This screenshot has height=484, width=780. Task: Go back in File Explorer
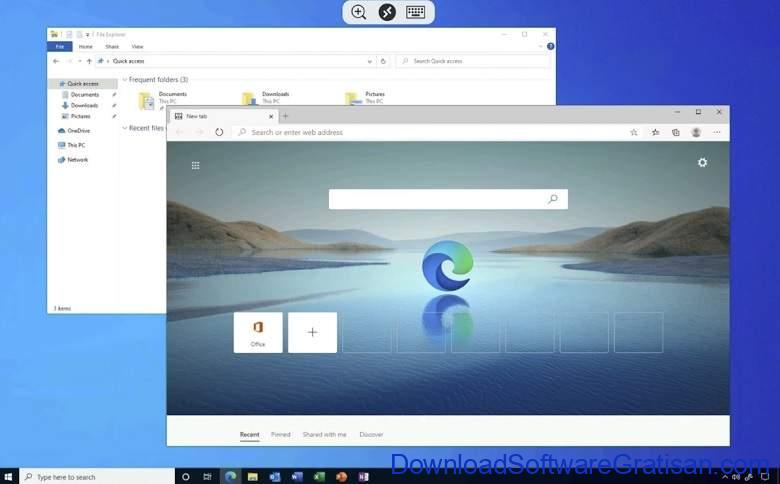click(x=56, y=61)
